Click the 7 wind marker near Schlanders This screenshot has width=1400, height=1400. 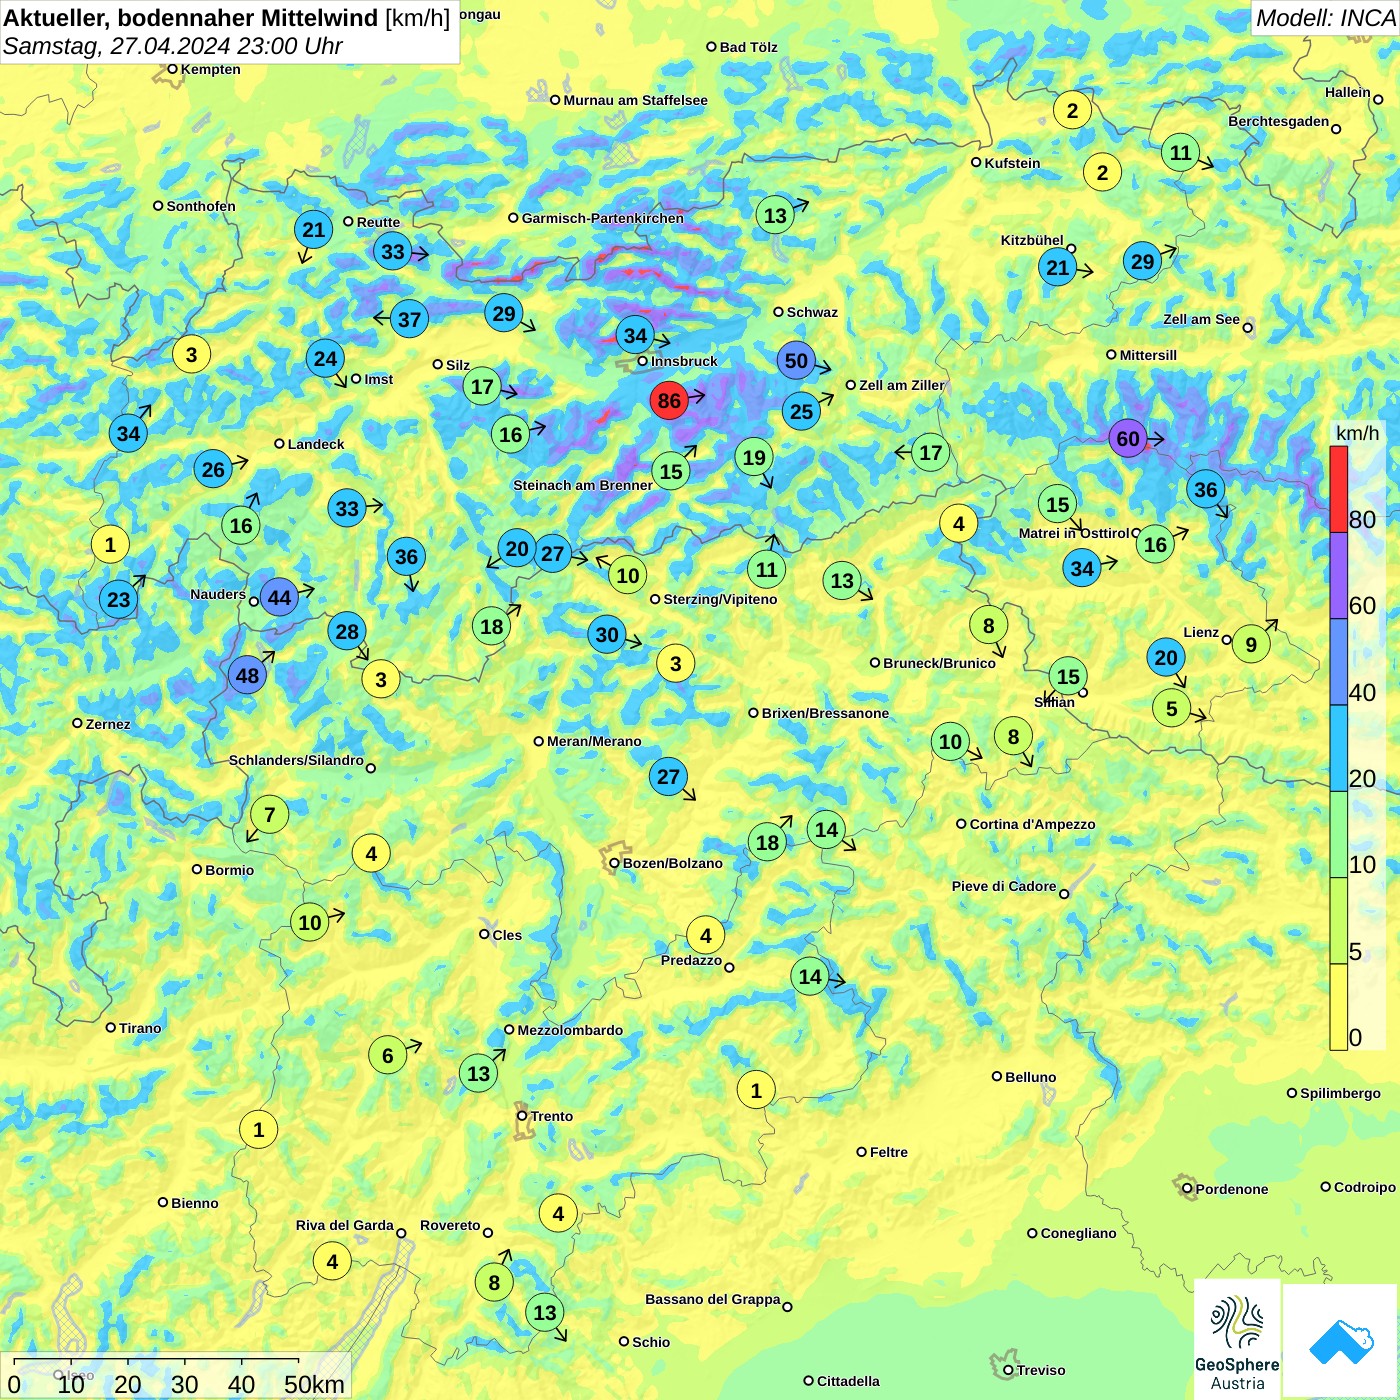(269, 814)
